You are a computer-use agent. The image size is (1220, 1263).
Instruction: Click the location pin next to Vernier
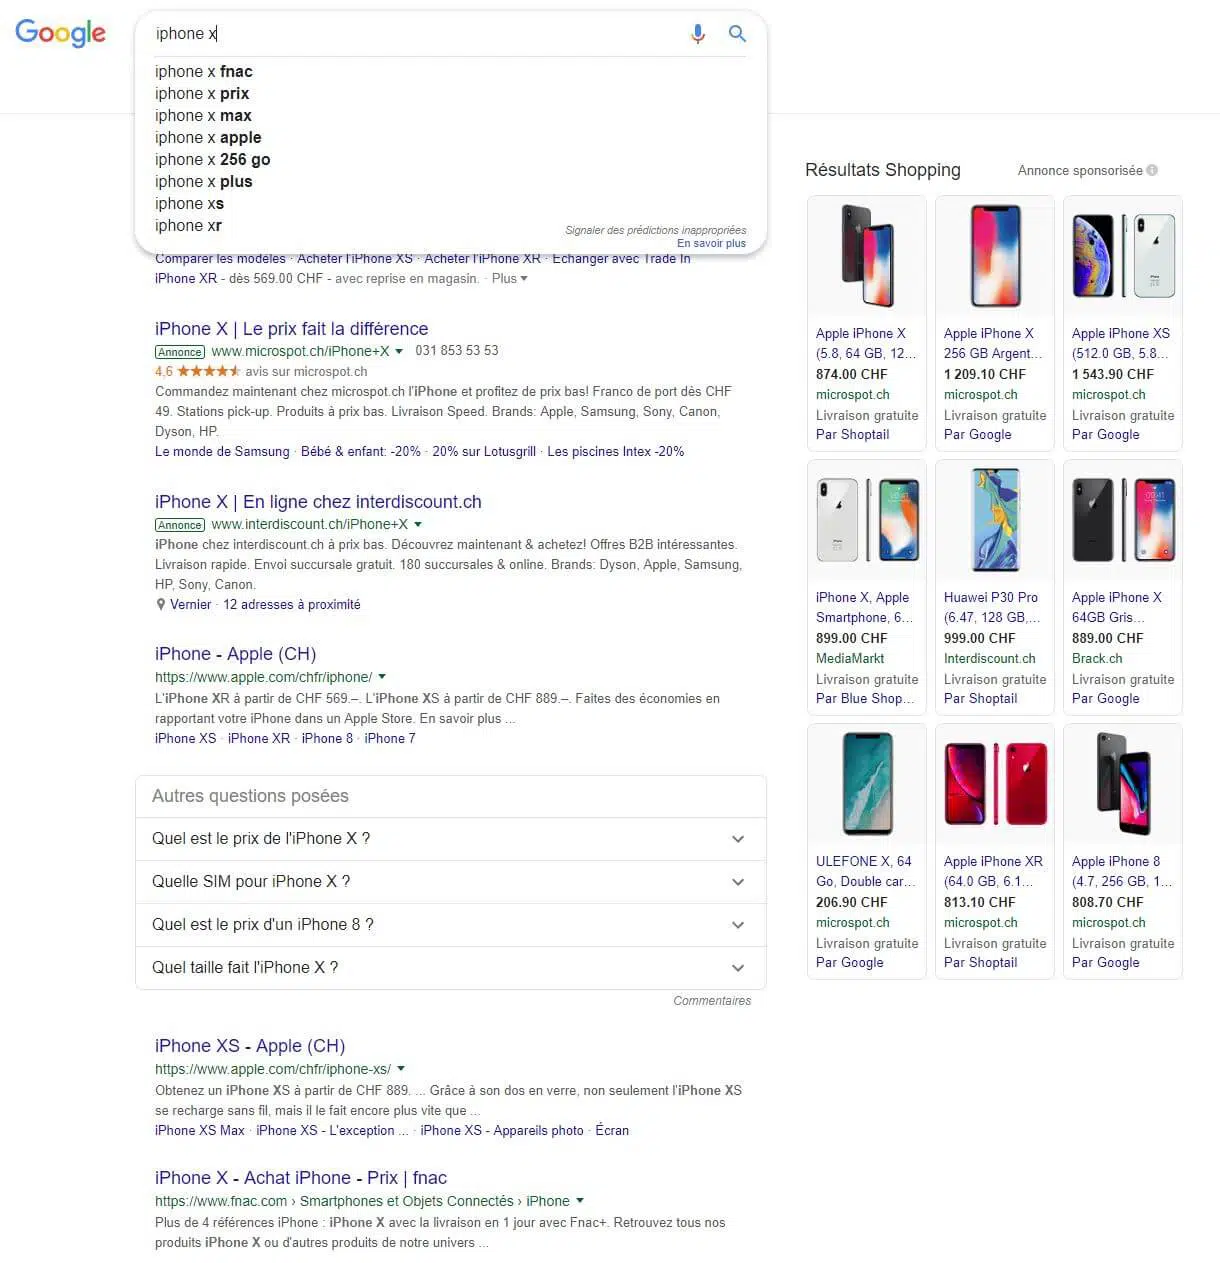pos(160,605)
